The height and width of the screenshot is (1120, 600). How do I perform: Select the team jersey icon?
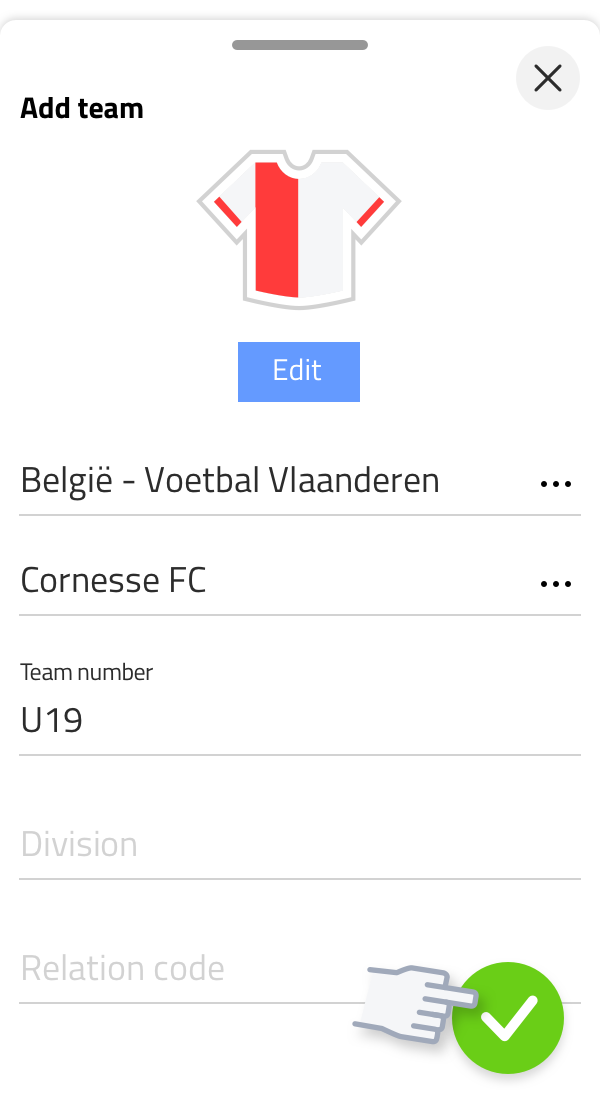[299, 229]
